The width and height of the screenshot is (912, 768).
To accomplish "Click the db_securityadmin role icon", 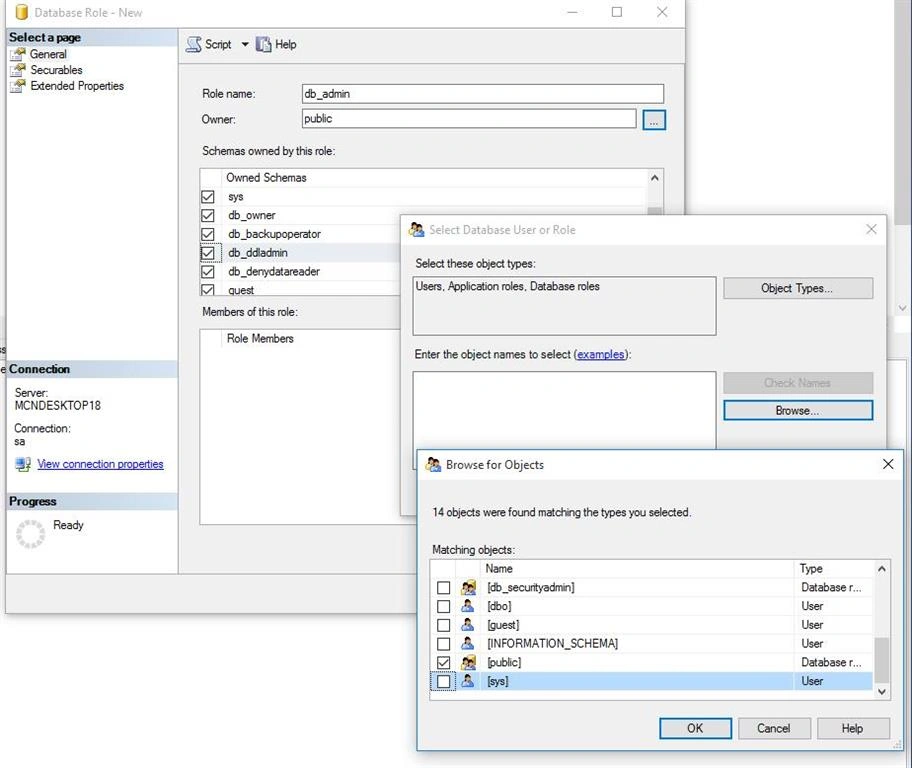I will click(x=468, y=587).
